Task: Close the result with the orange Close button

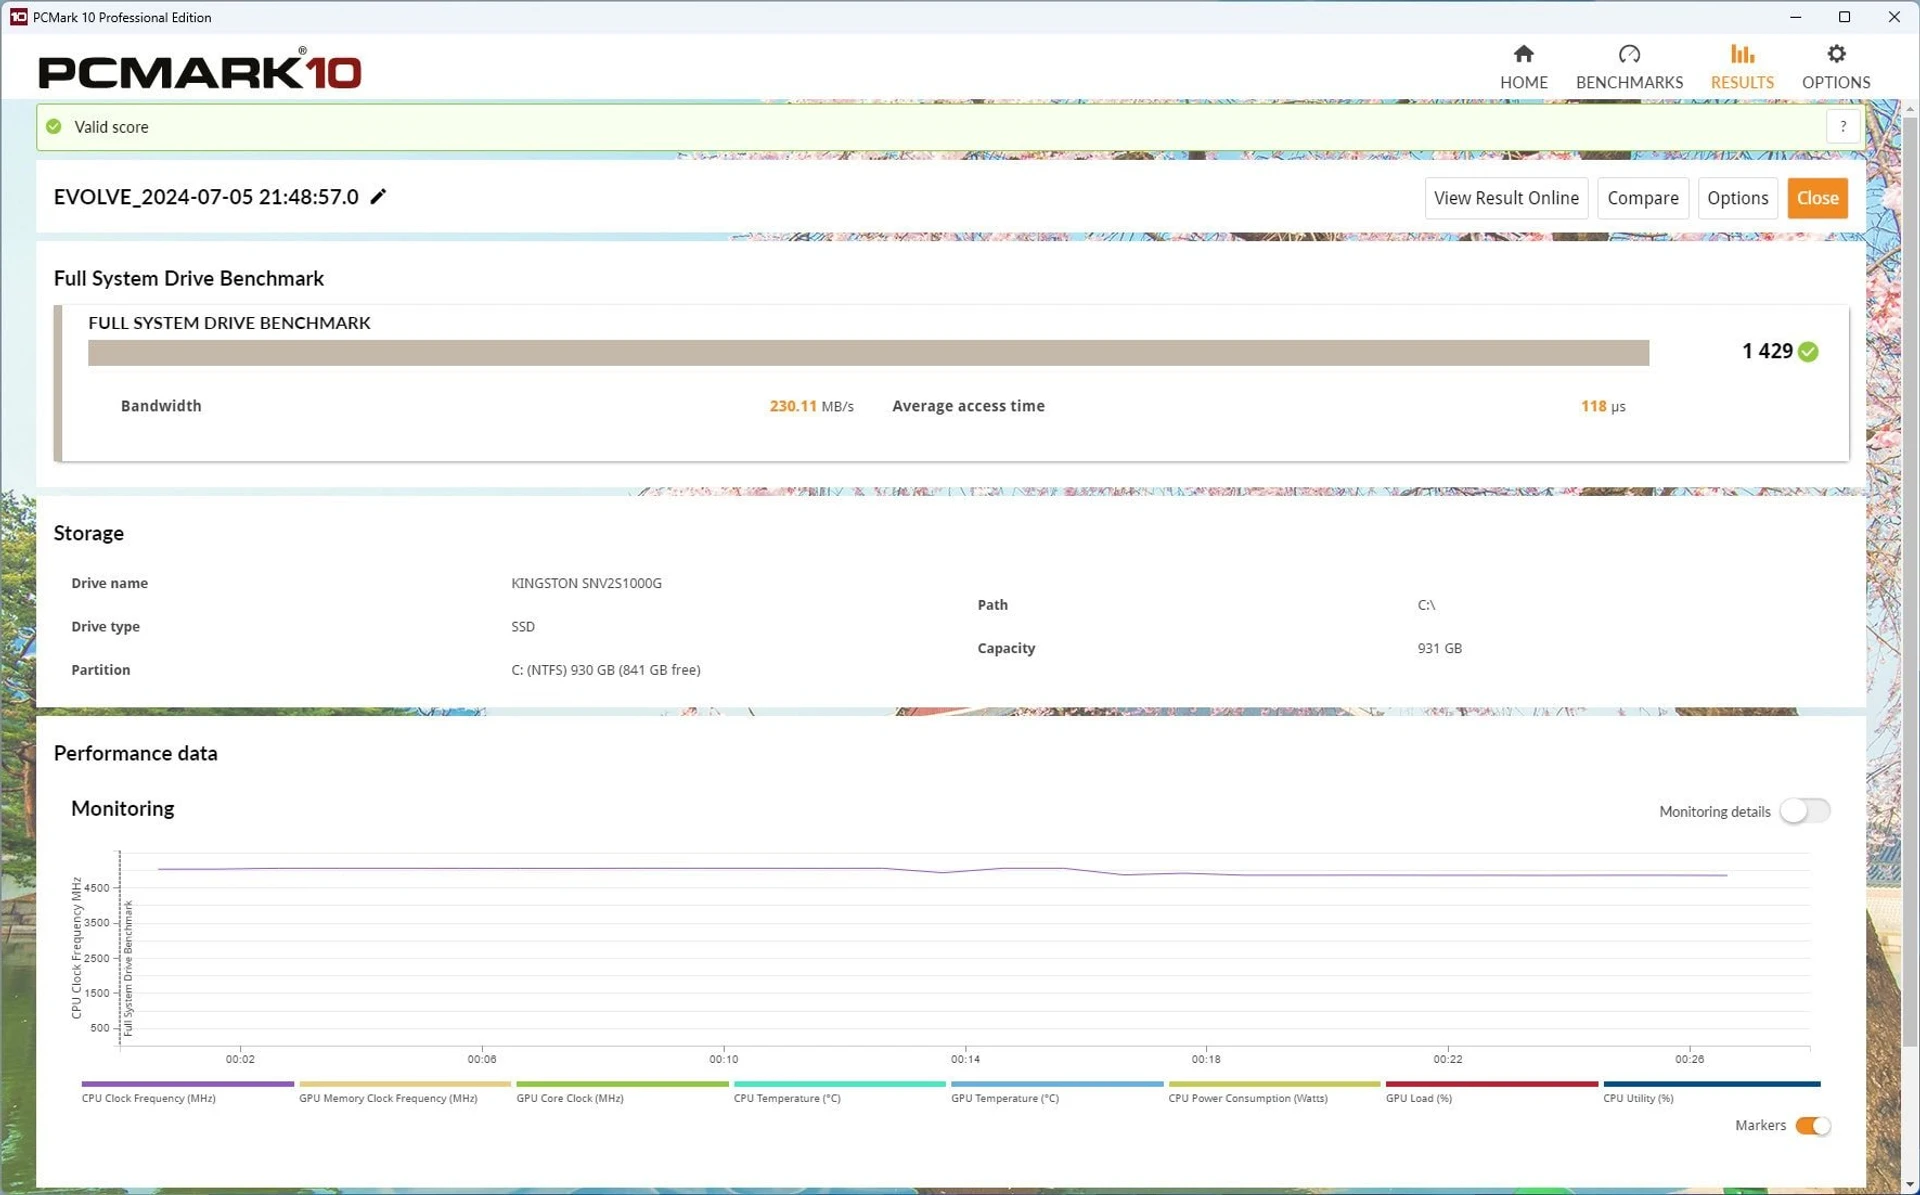Action: (x=1817, y=198)
